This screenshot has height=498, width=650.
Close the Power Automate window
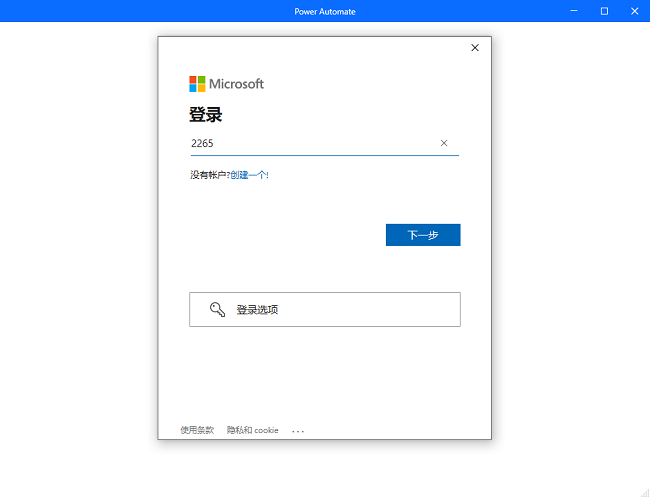coord(634,11)
